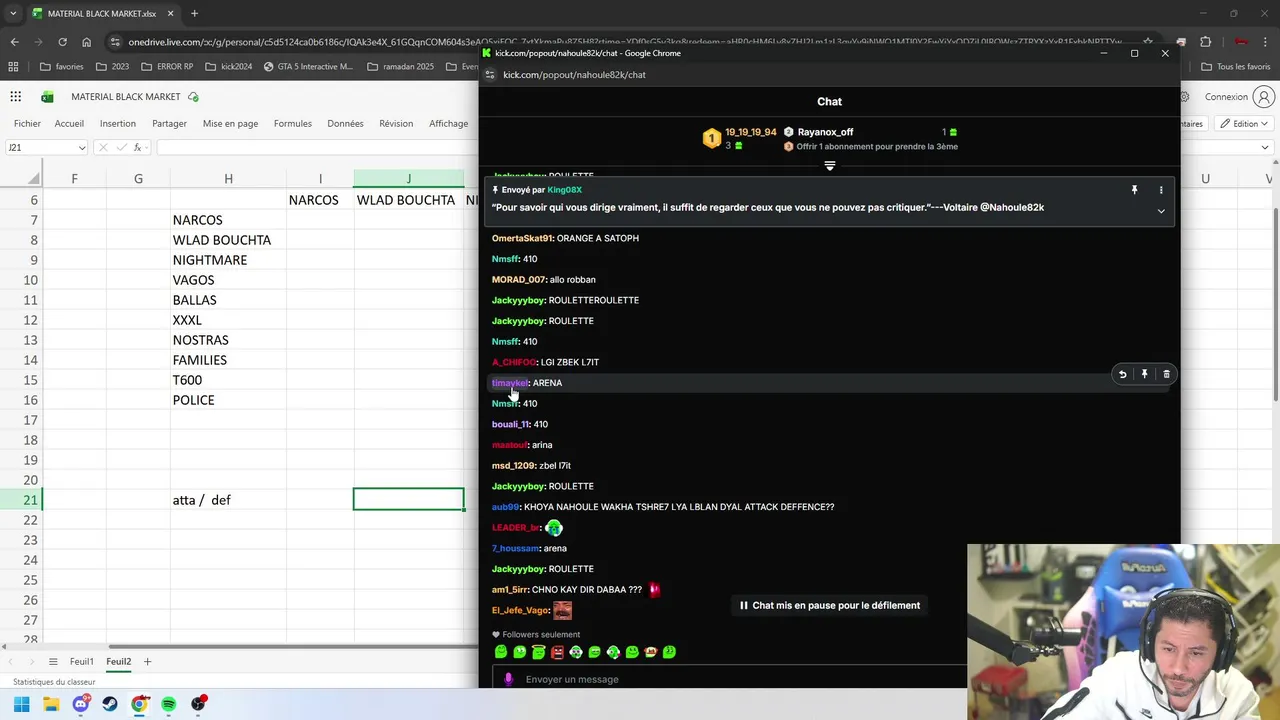Open Statistiques du classeur in status bar
Viewport: 1280px width, 720px height.
coord(54,682)
